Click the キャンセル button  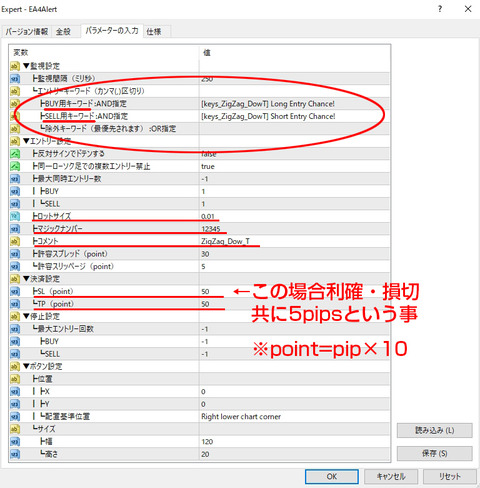click(x=391, y=476)
